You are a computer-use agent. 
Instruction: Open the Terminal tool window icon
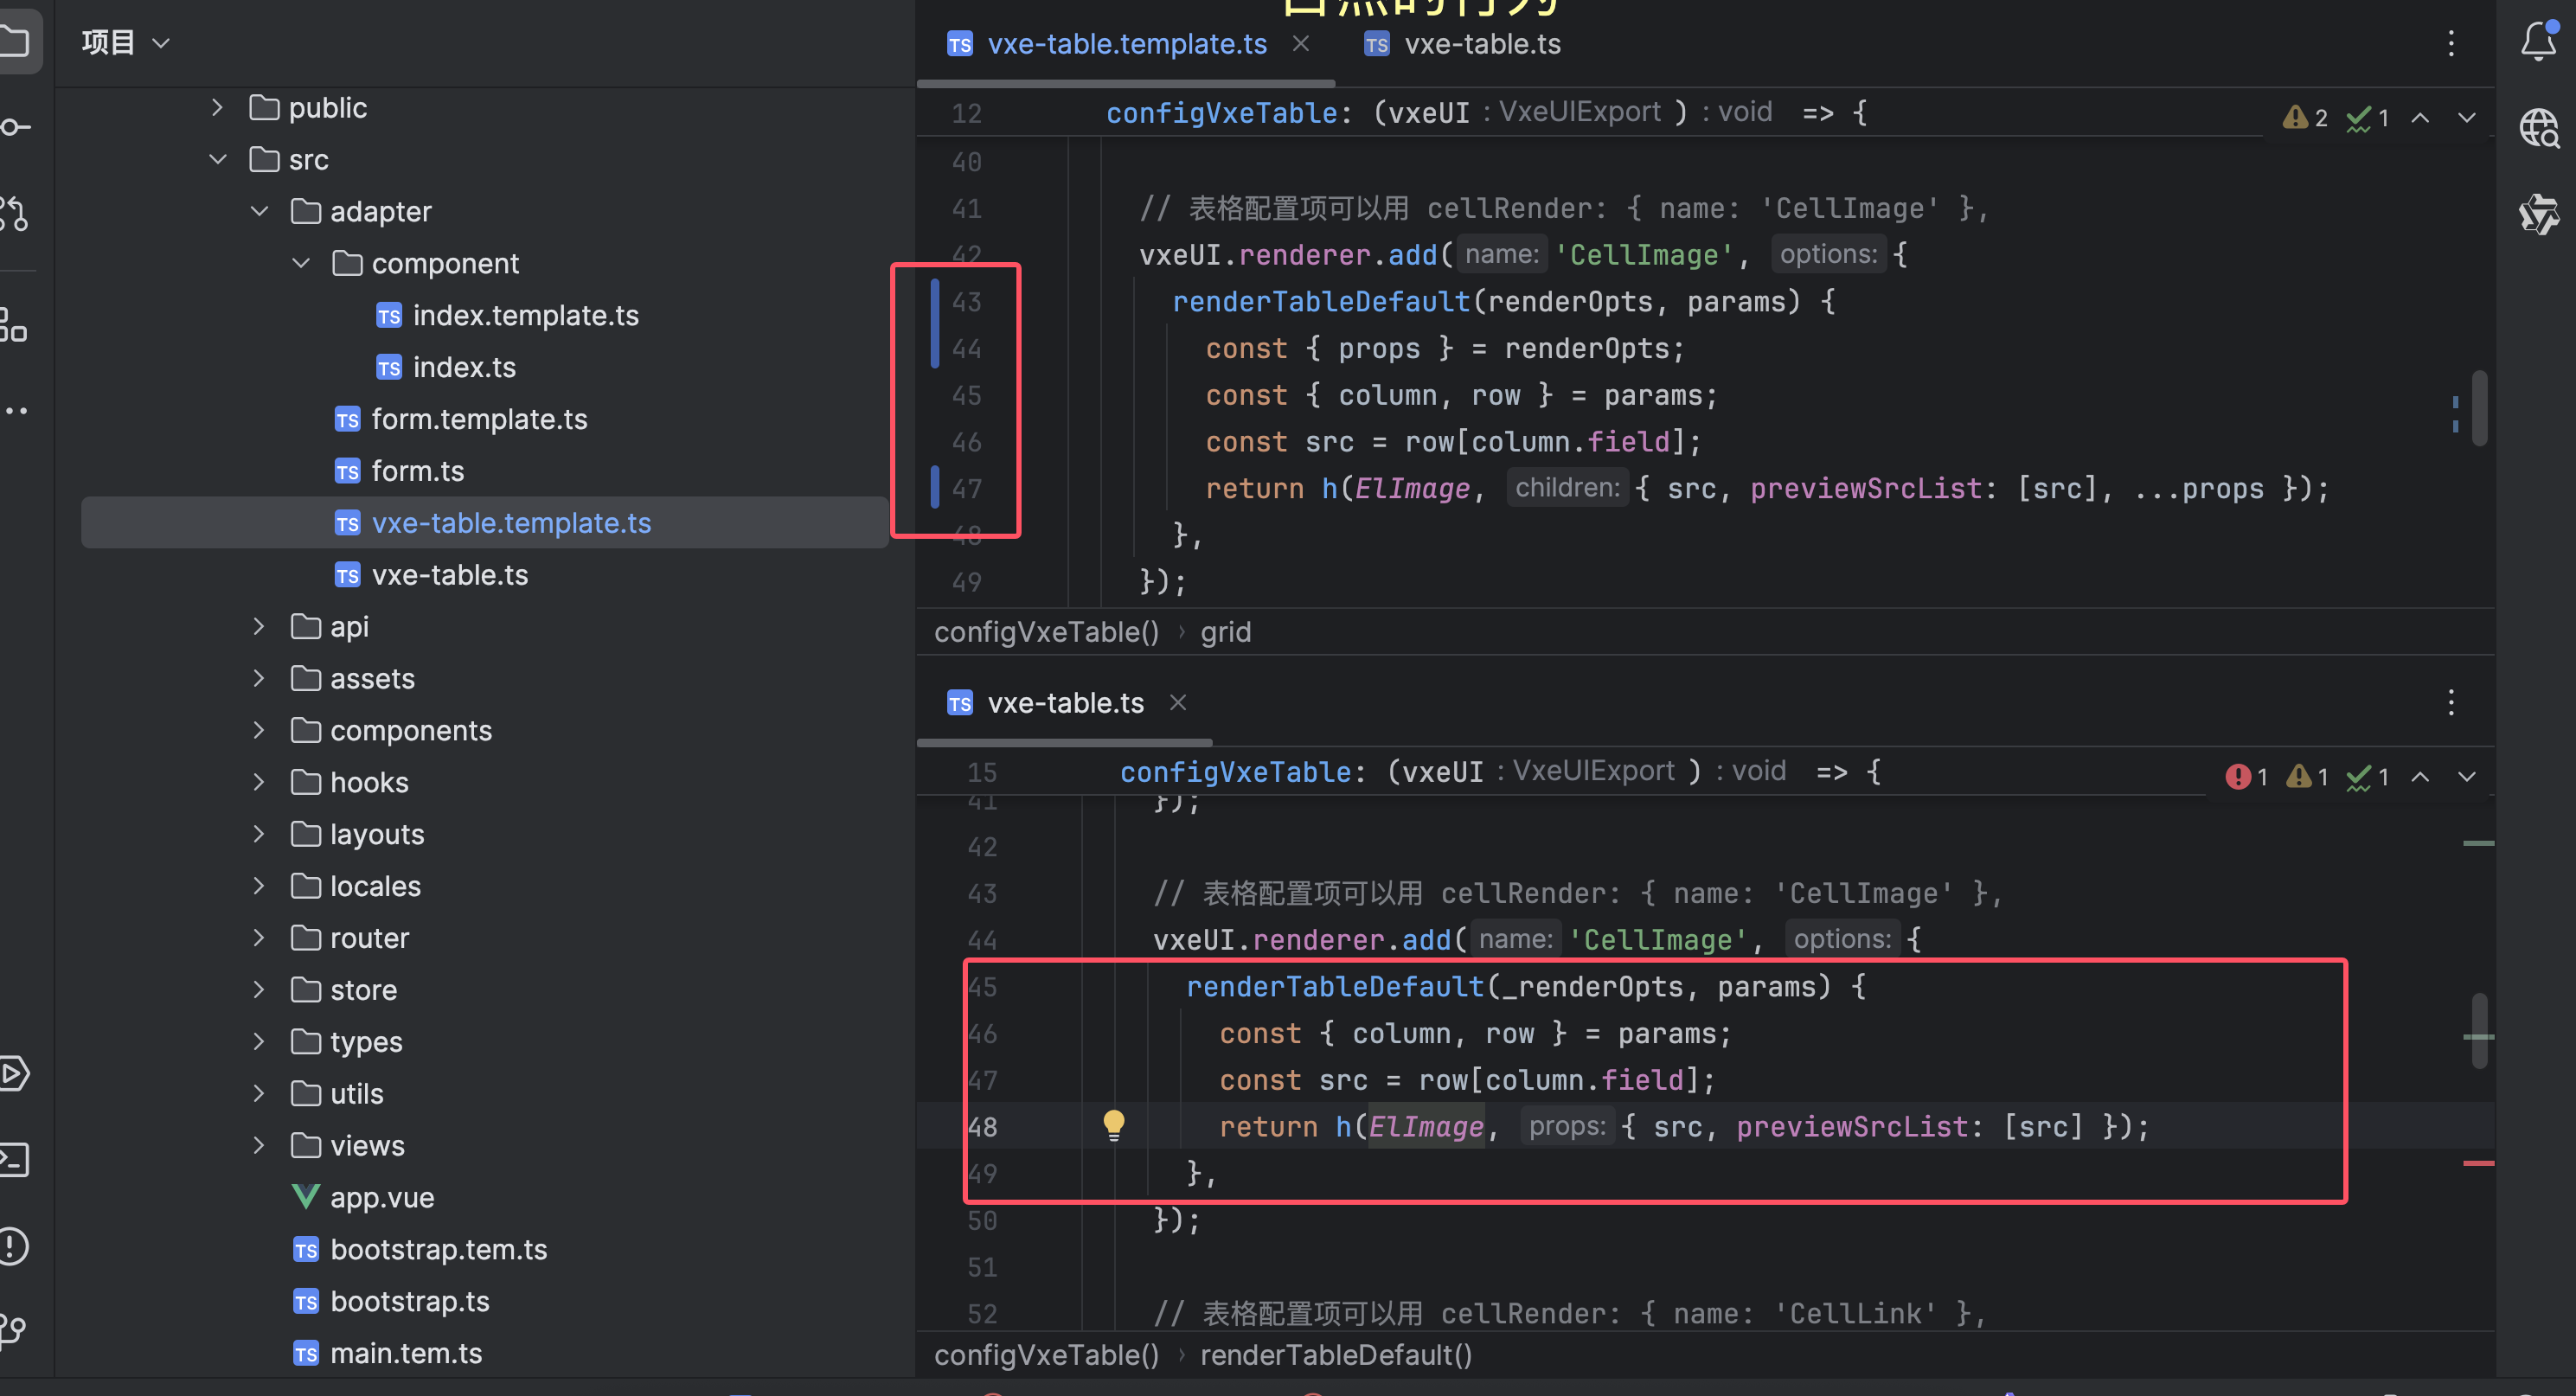click(x=14, y=1159)
